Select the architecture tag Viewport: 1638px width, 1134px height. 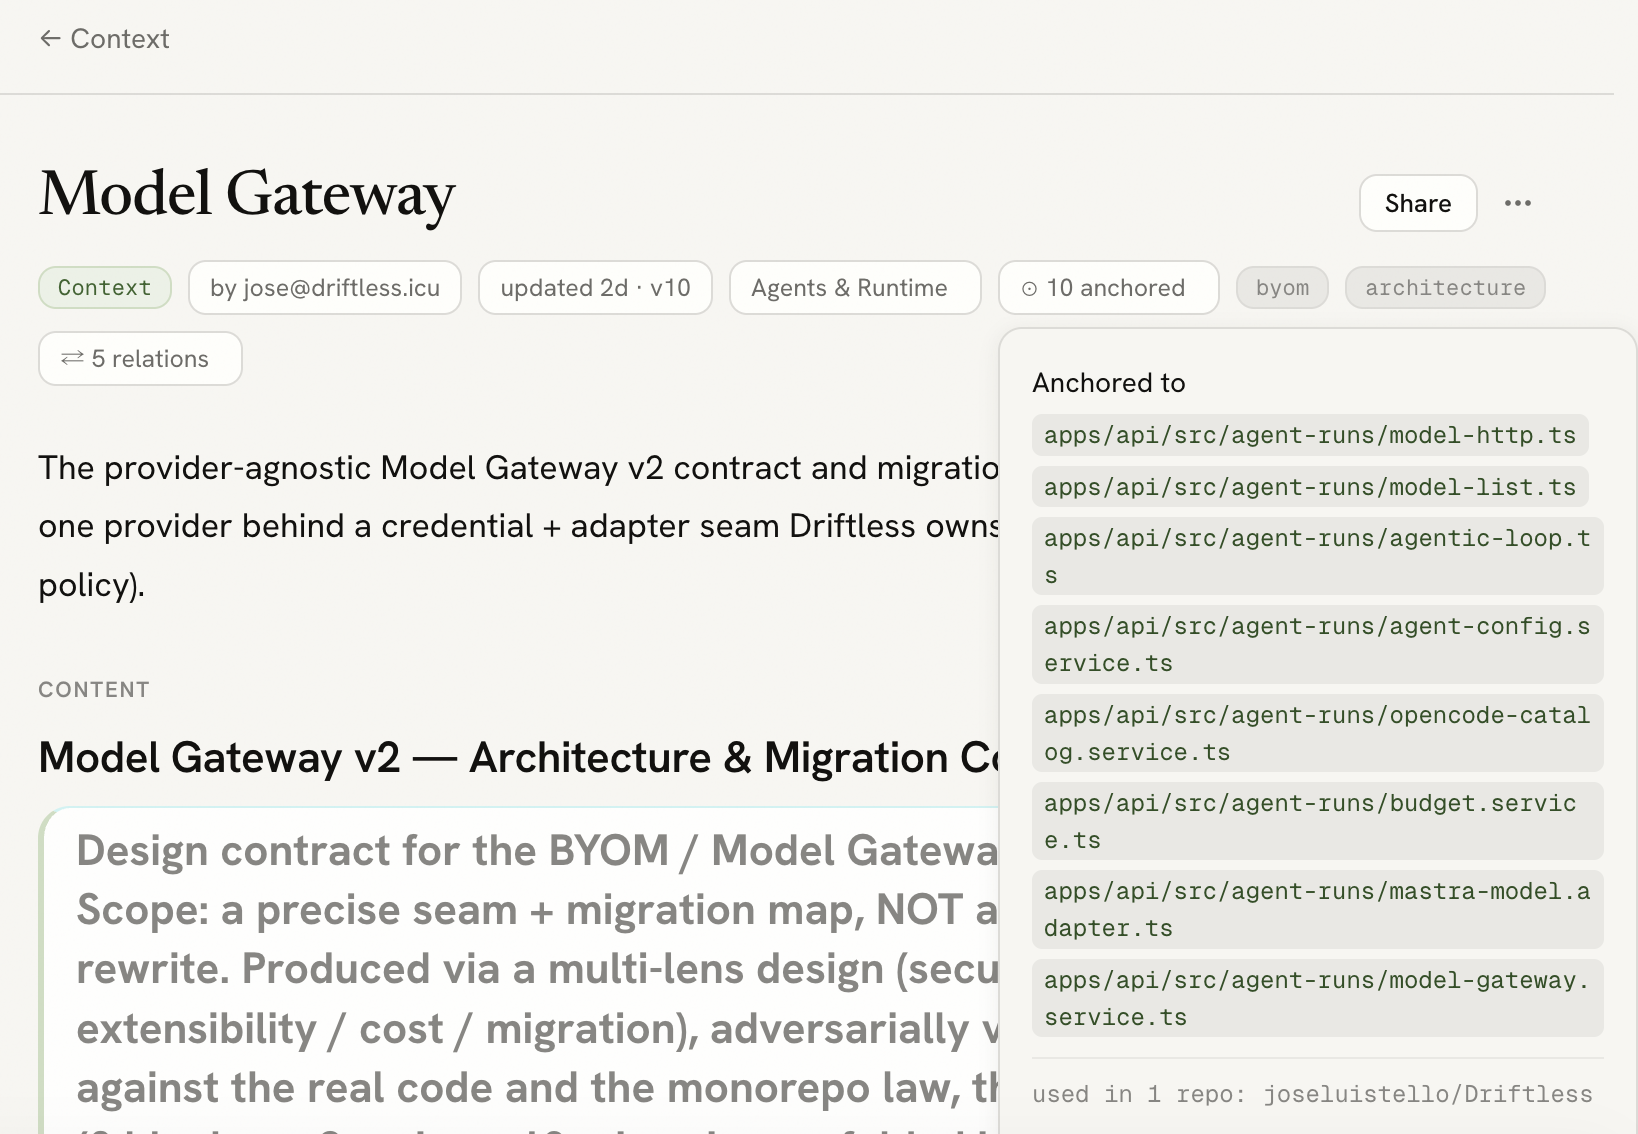[1445, 288]
